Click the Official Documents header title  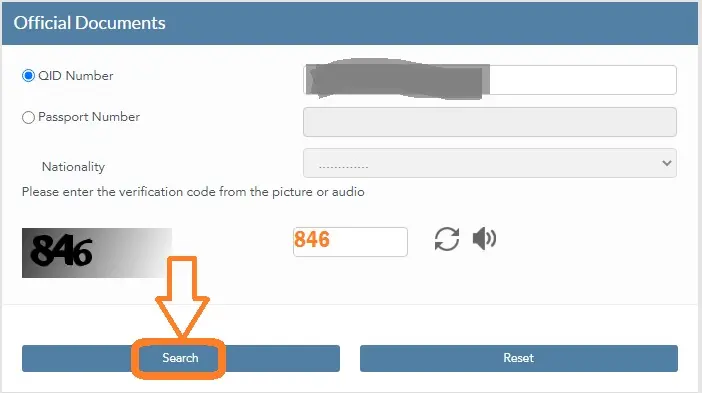pyautogui.click(x=90, y=23)
